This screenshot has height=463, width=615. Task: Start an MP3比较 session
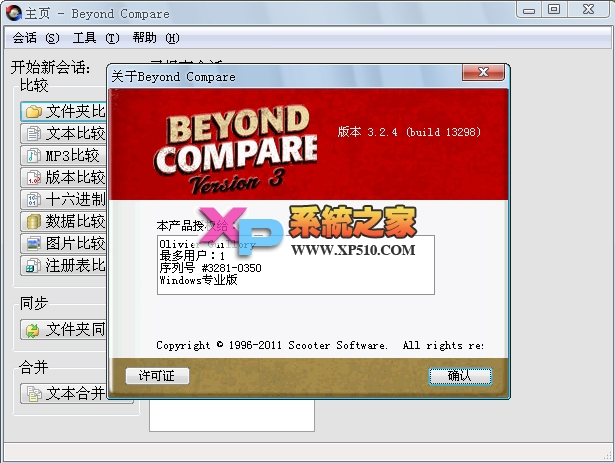tap(64, 156)
